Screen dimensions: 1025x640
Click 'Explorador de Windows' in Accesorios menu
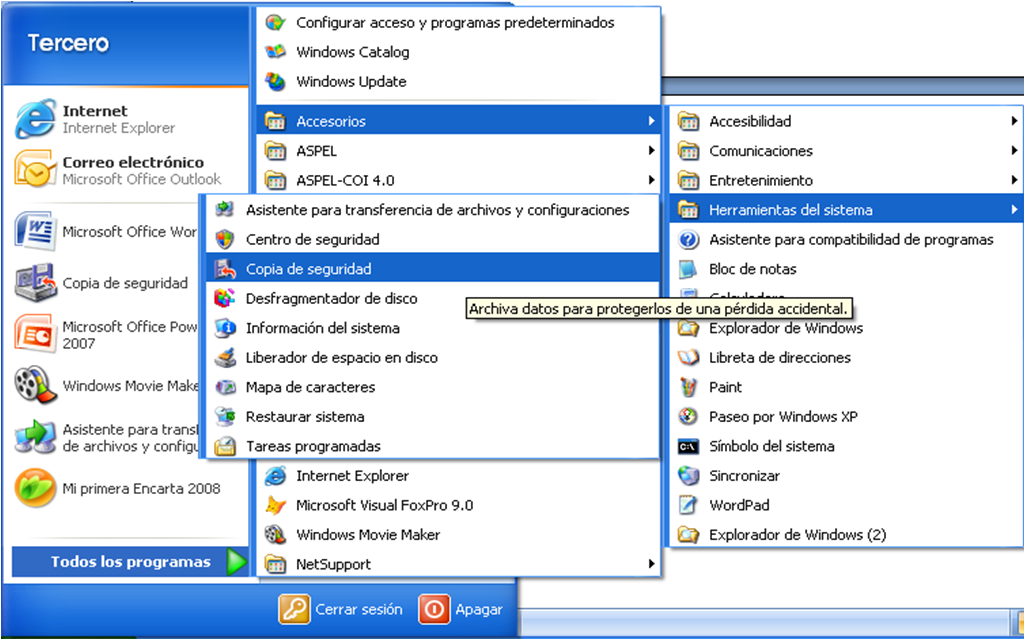click(x=786, y=328)
